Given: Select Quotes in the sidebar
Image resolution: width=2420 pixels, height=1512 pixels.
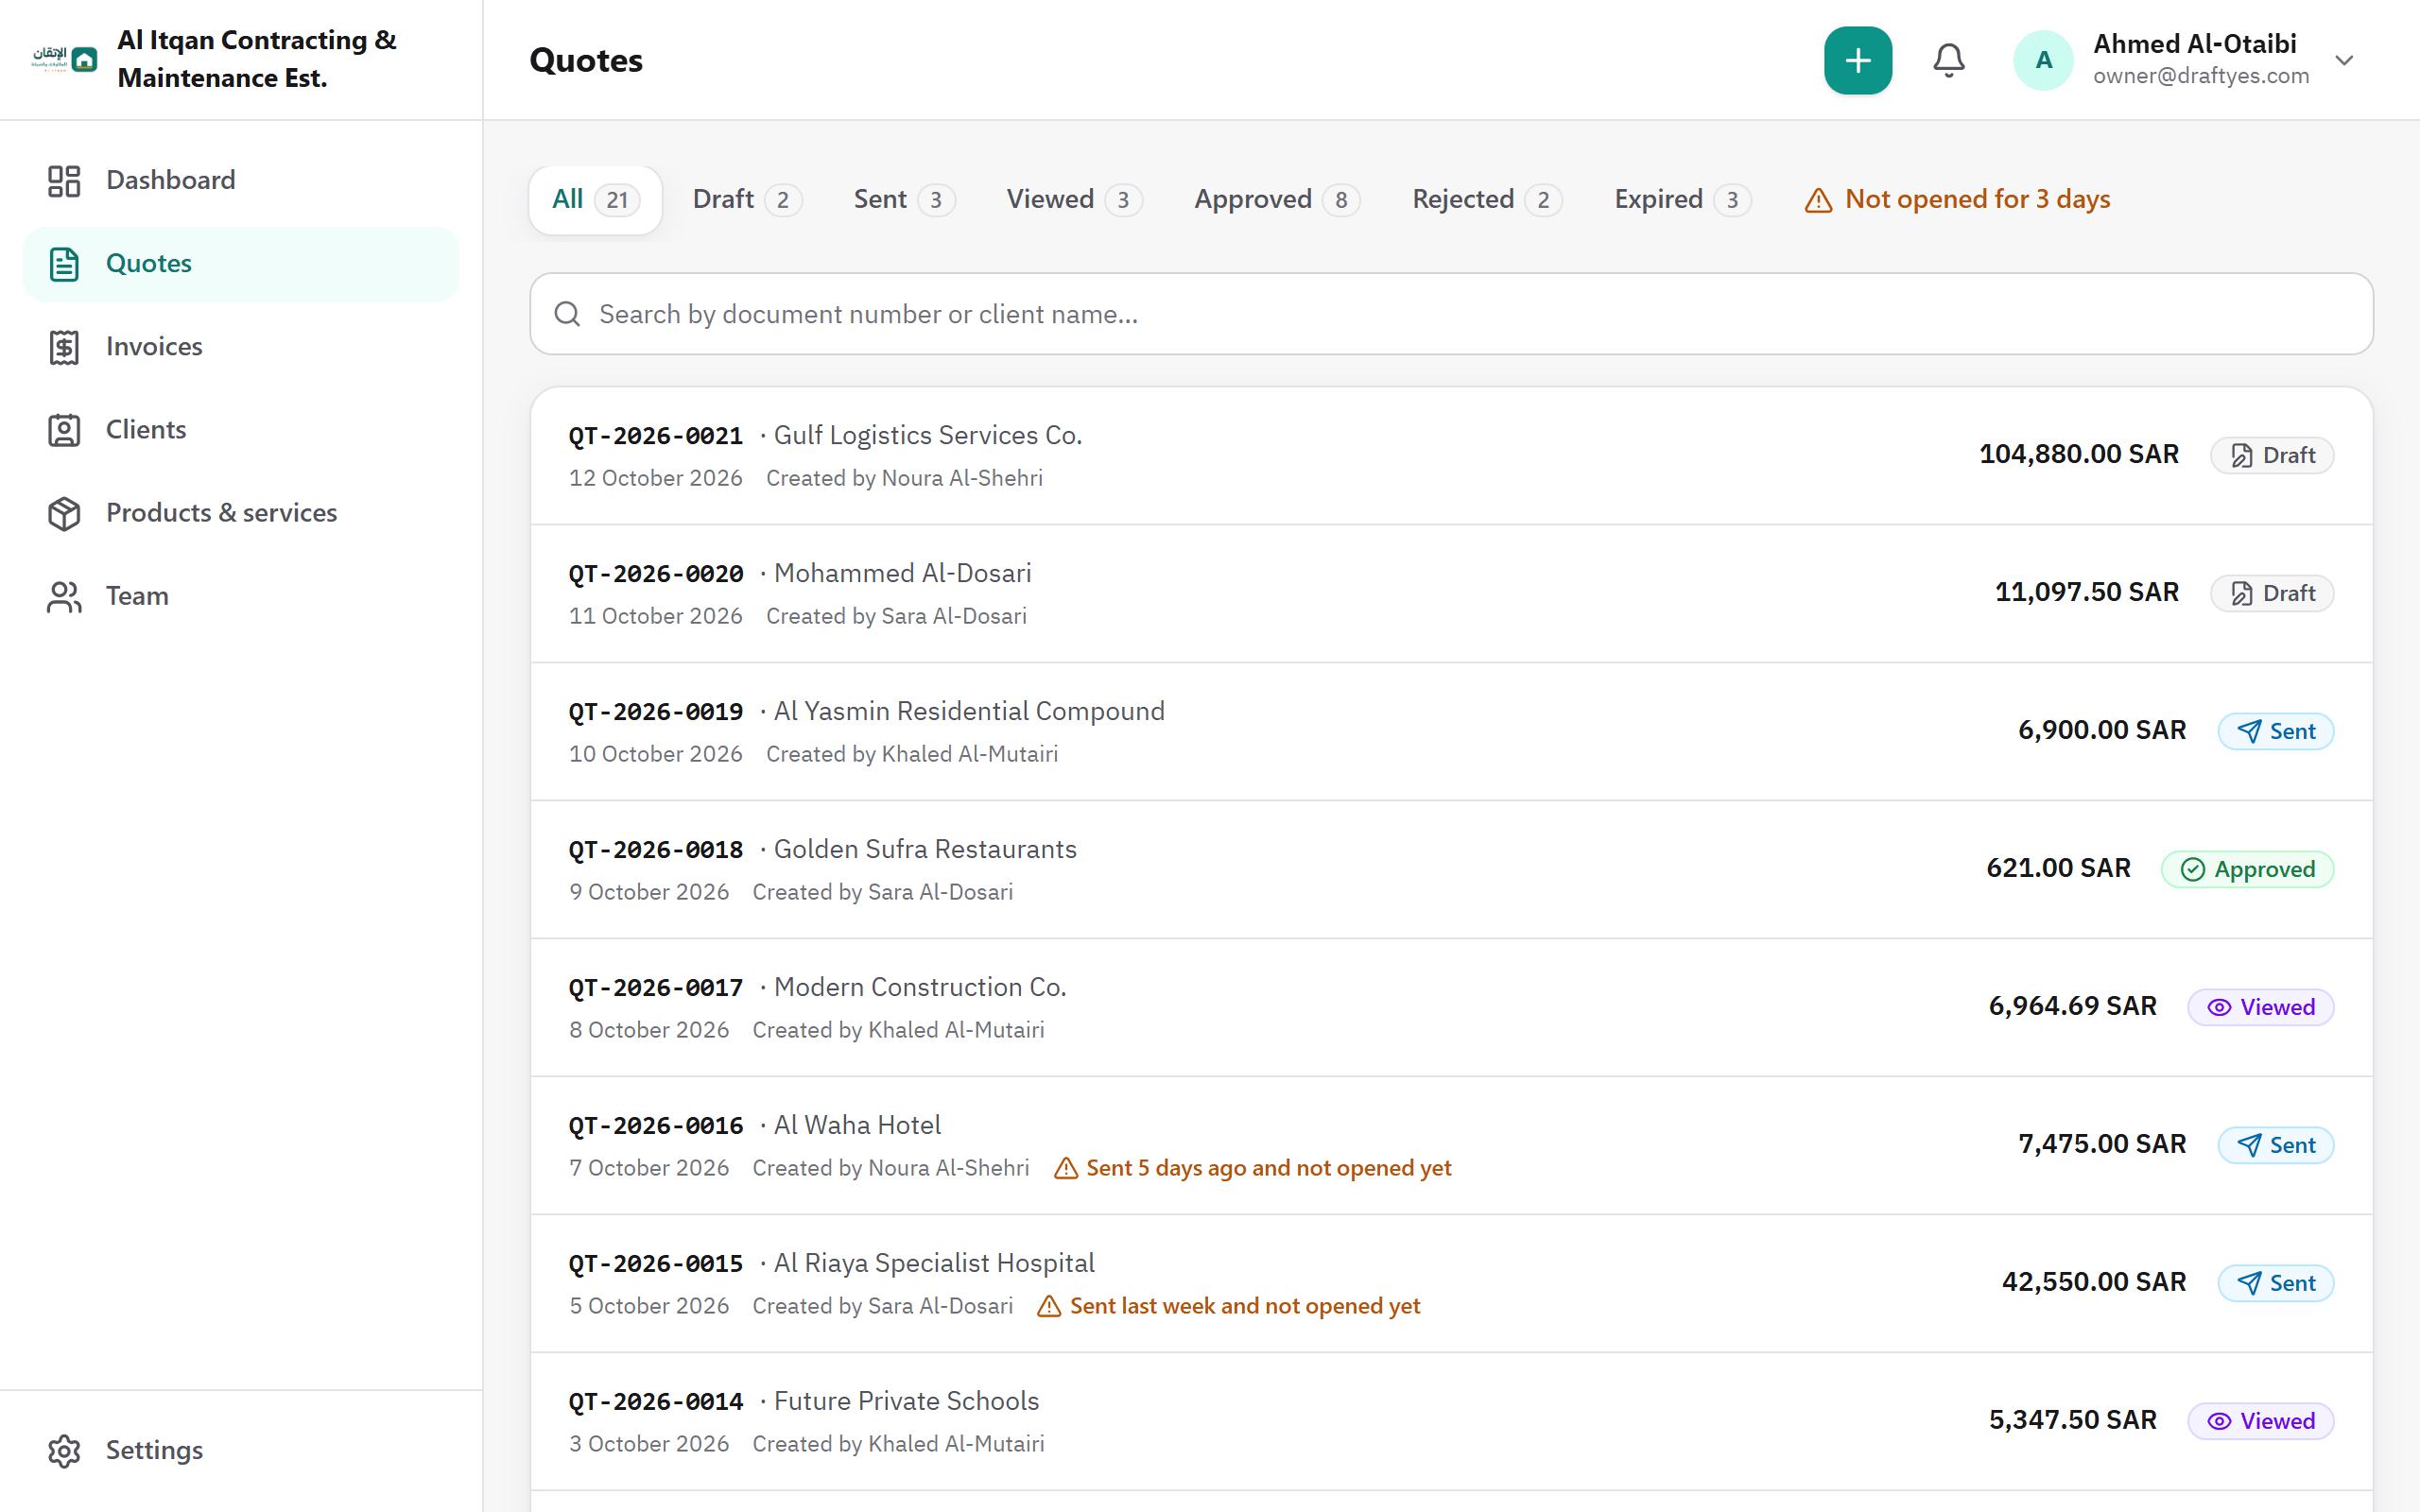Looking at the screenshot, I should coord(241,263).
